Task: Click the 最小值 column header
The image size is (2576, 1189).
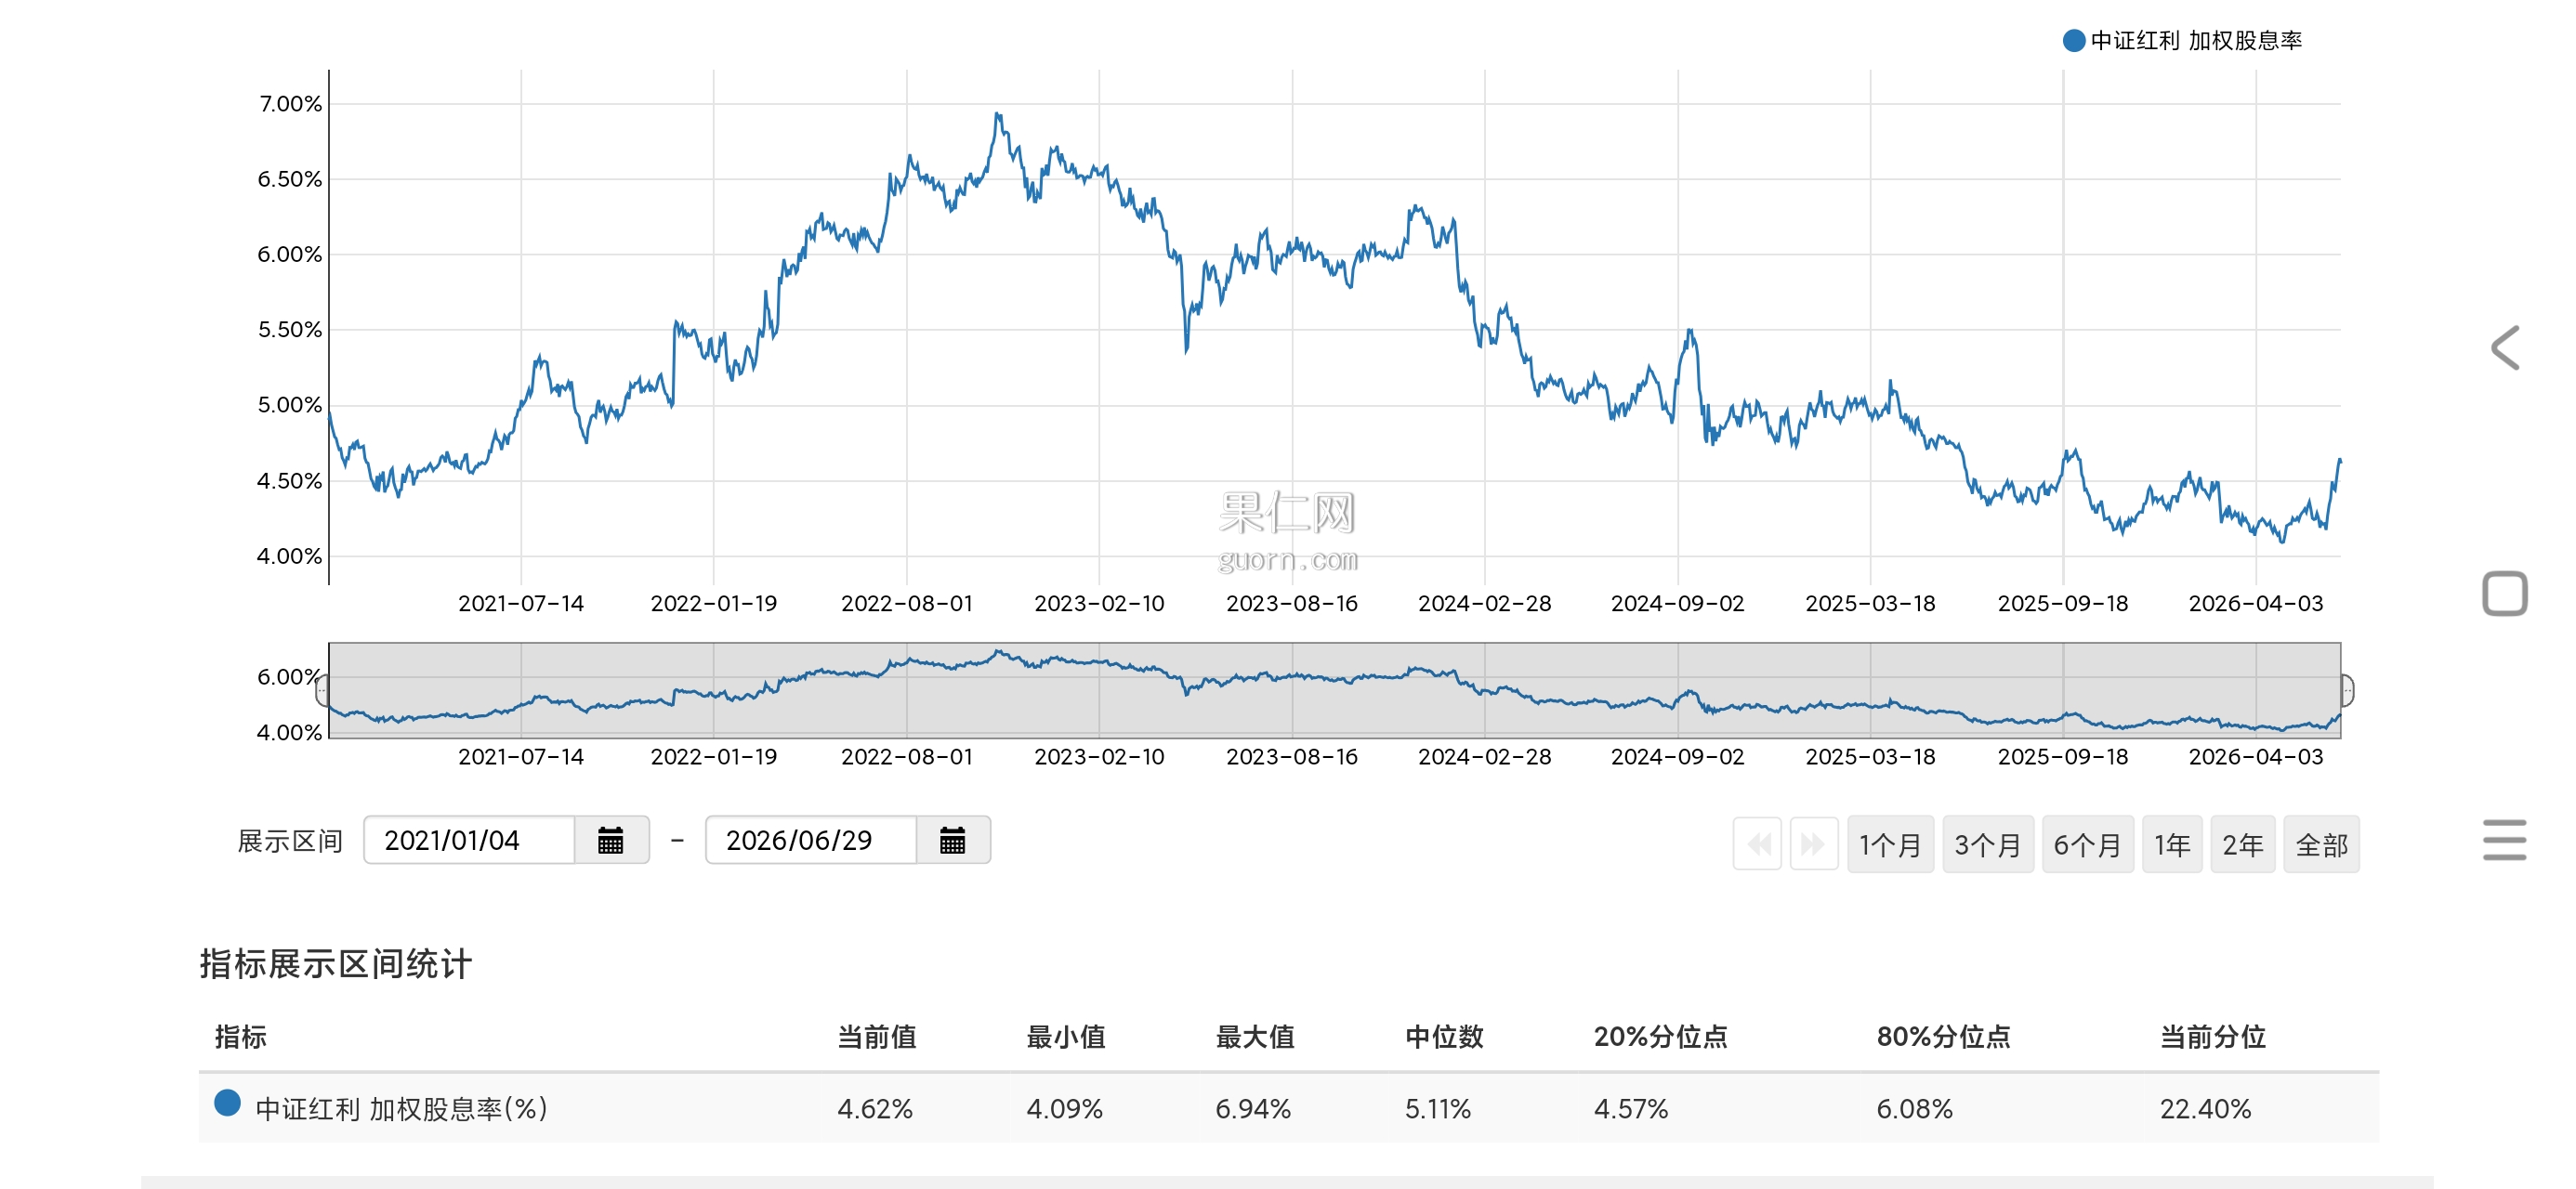Action: pos(1066,1037)
